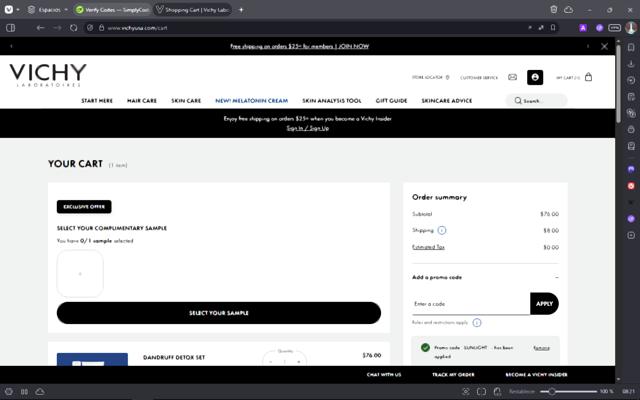
Task: Click the Vichy Laboratoires logo
Action: (48, 75)
